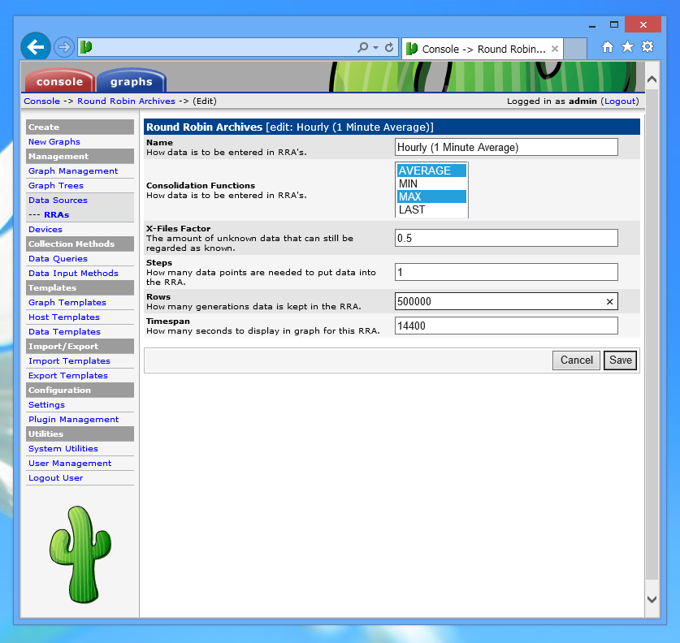Click the refresh icon in address bar
Viewport: 680px width, 643px height.
tap(389, 47)
